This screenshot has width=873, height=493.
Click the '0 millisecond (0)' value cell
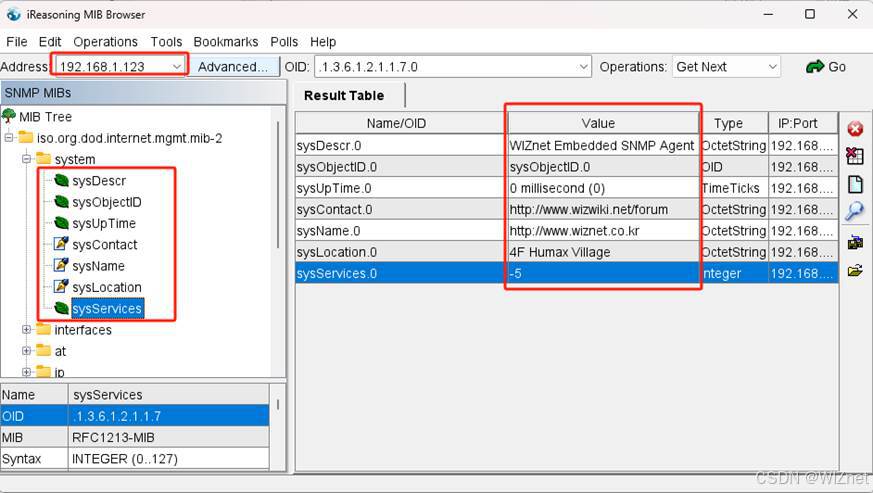point(604,188)
